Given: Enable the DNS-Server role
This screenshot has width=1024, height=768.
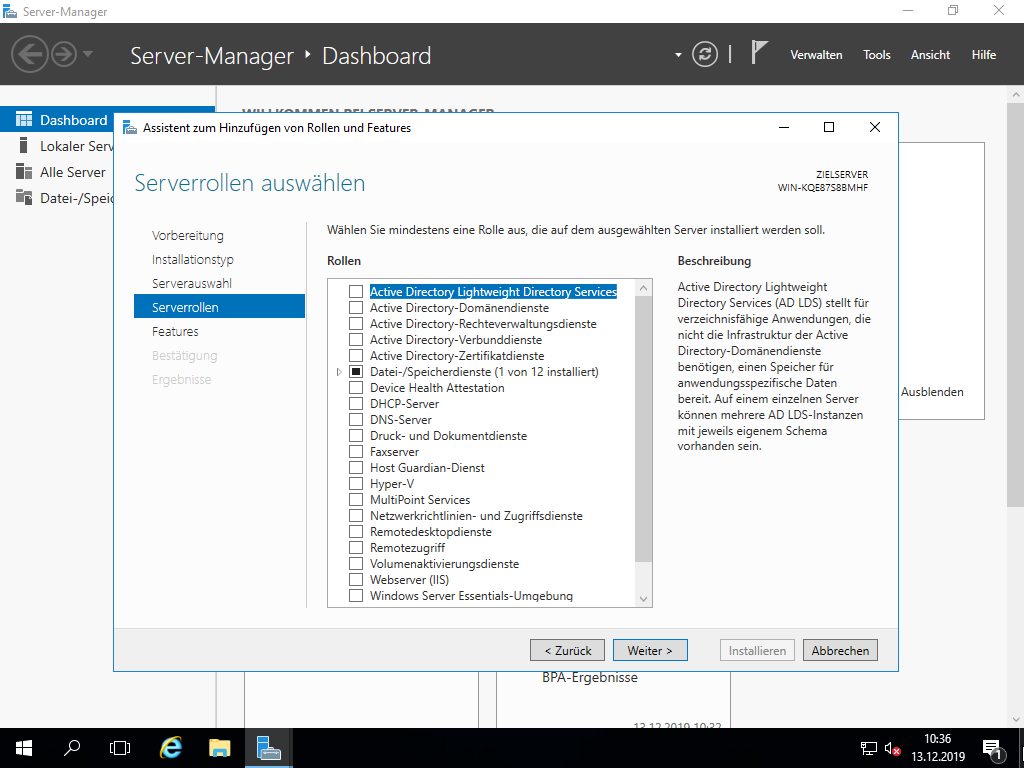Looking at the screenshot, I should pos(356,419).
